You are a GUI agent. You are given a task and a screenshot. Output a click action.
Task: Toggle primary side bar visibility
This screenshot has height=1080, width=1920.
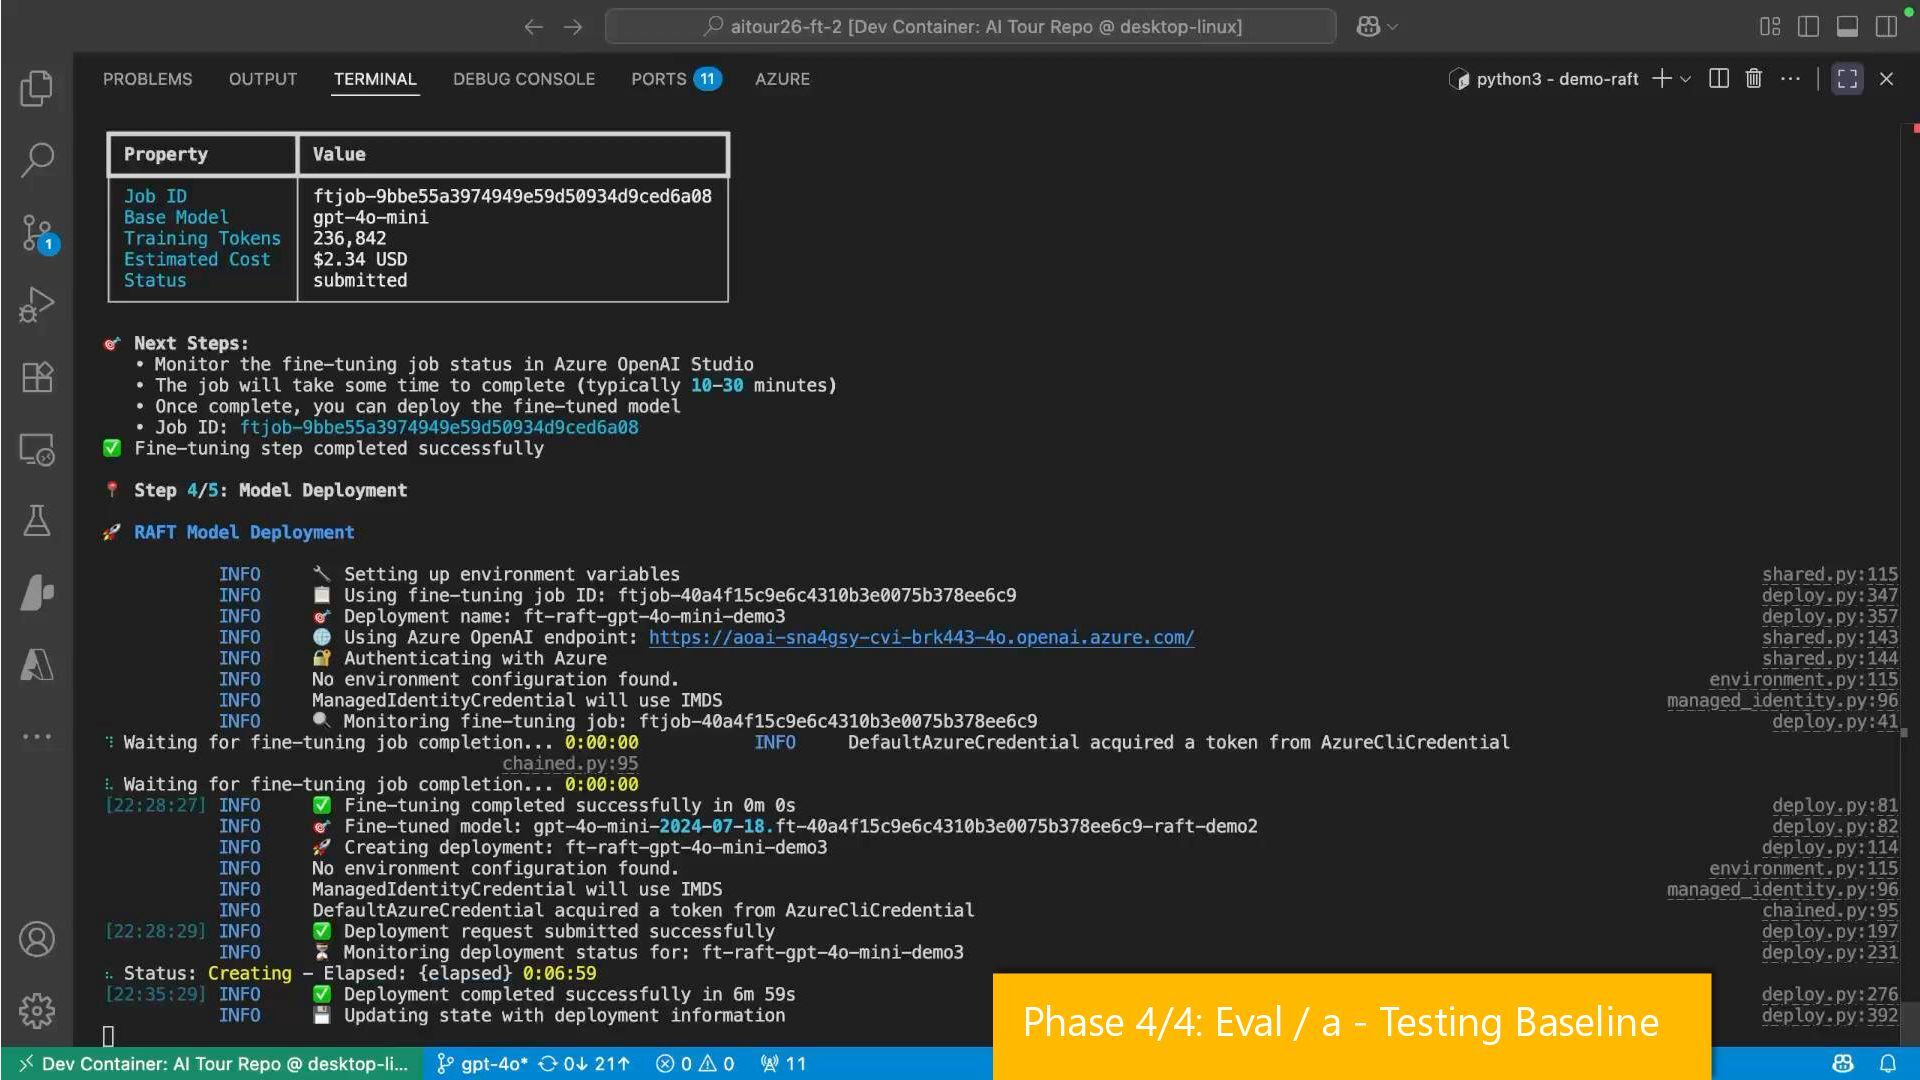pos(1808,27)
